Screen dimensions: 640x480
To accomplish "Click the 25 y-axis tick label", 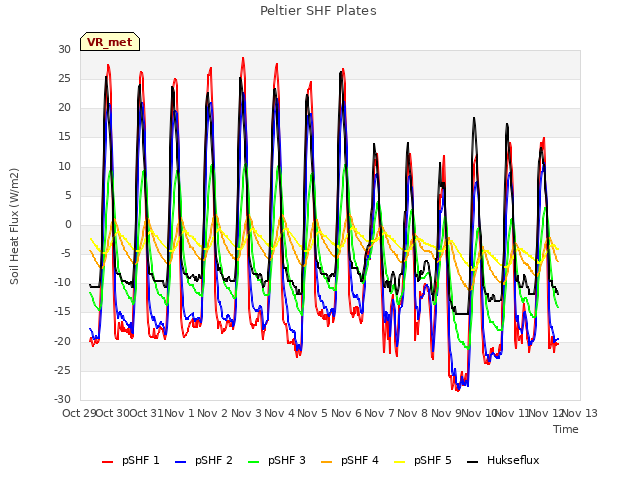I will point(64,78).
